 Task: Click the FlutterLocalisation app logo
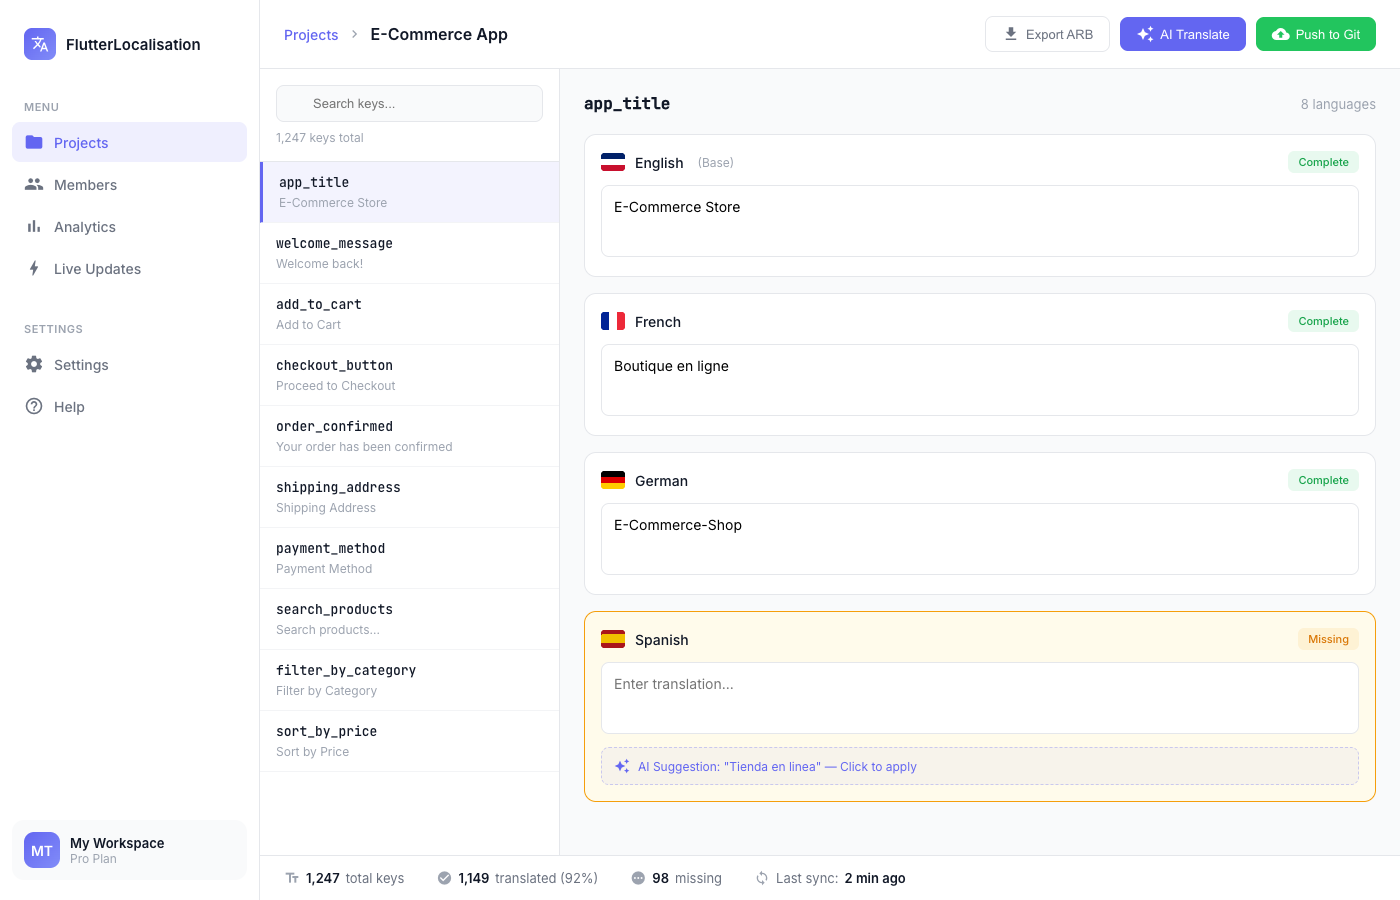pyautogui.click(x=40, y=44)
